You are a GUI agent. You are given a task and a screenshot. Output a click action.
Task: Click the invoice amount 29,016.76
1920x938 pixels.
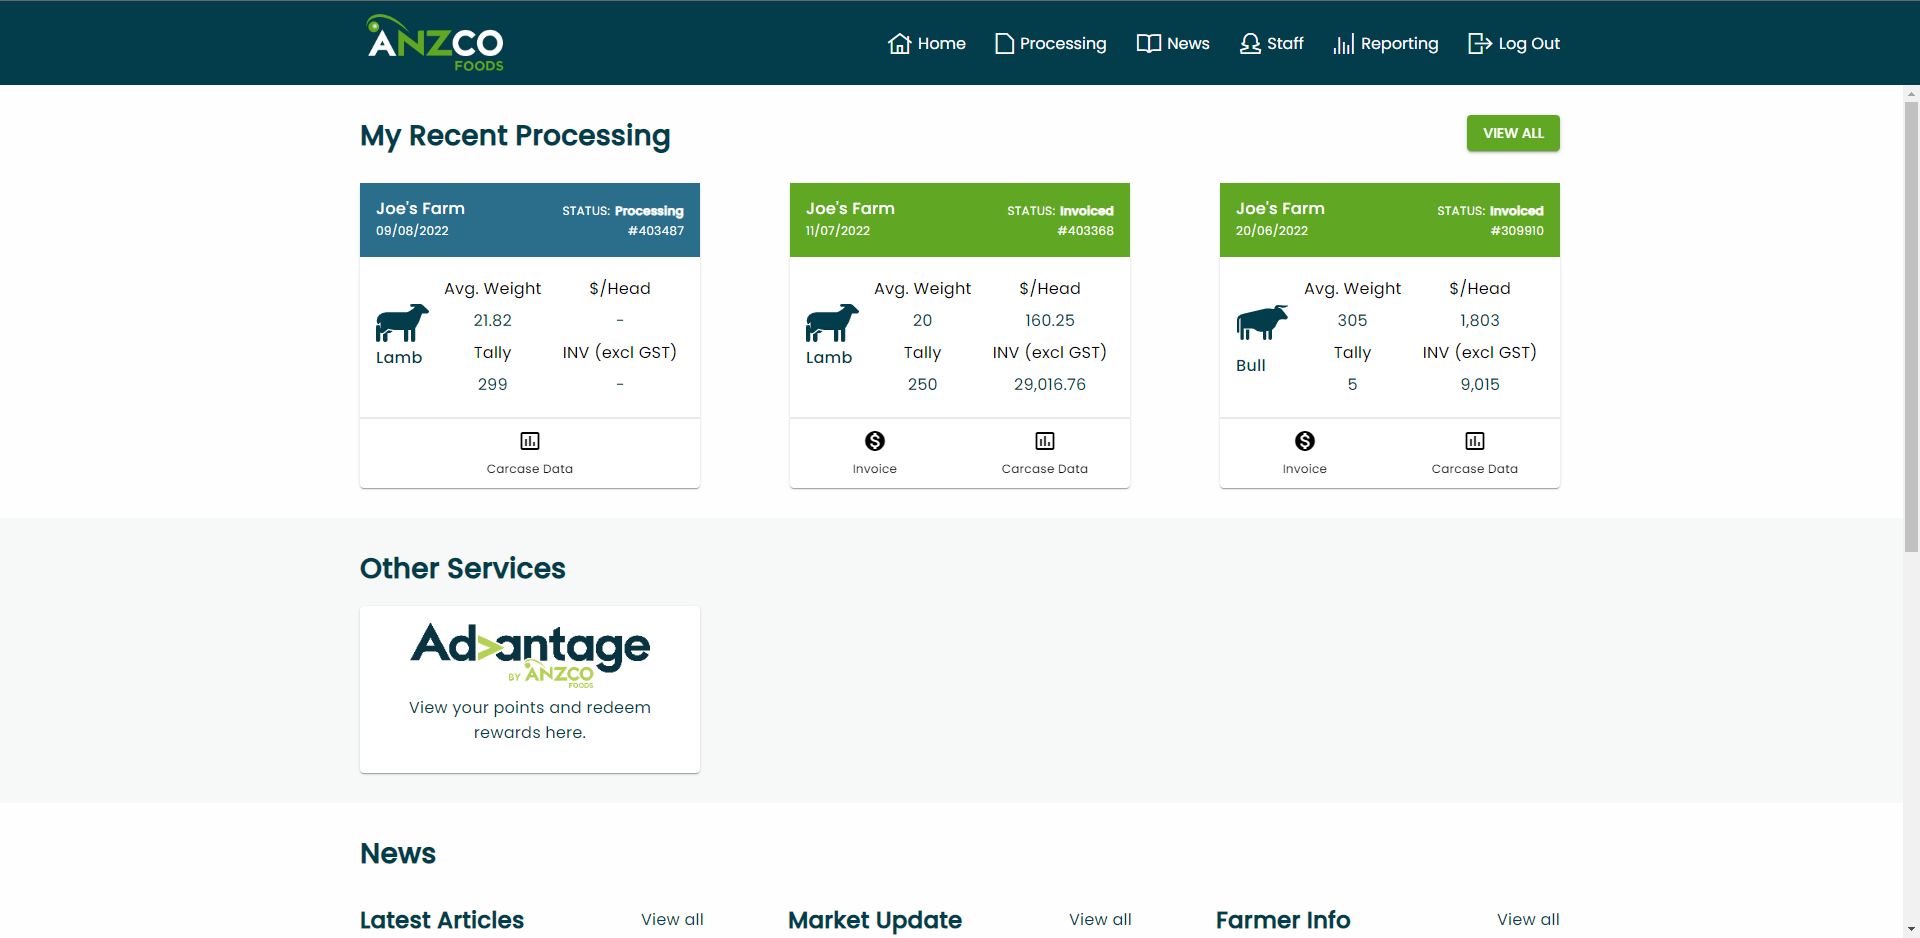point(1050,384)
